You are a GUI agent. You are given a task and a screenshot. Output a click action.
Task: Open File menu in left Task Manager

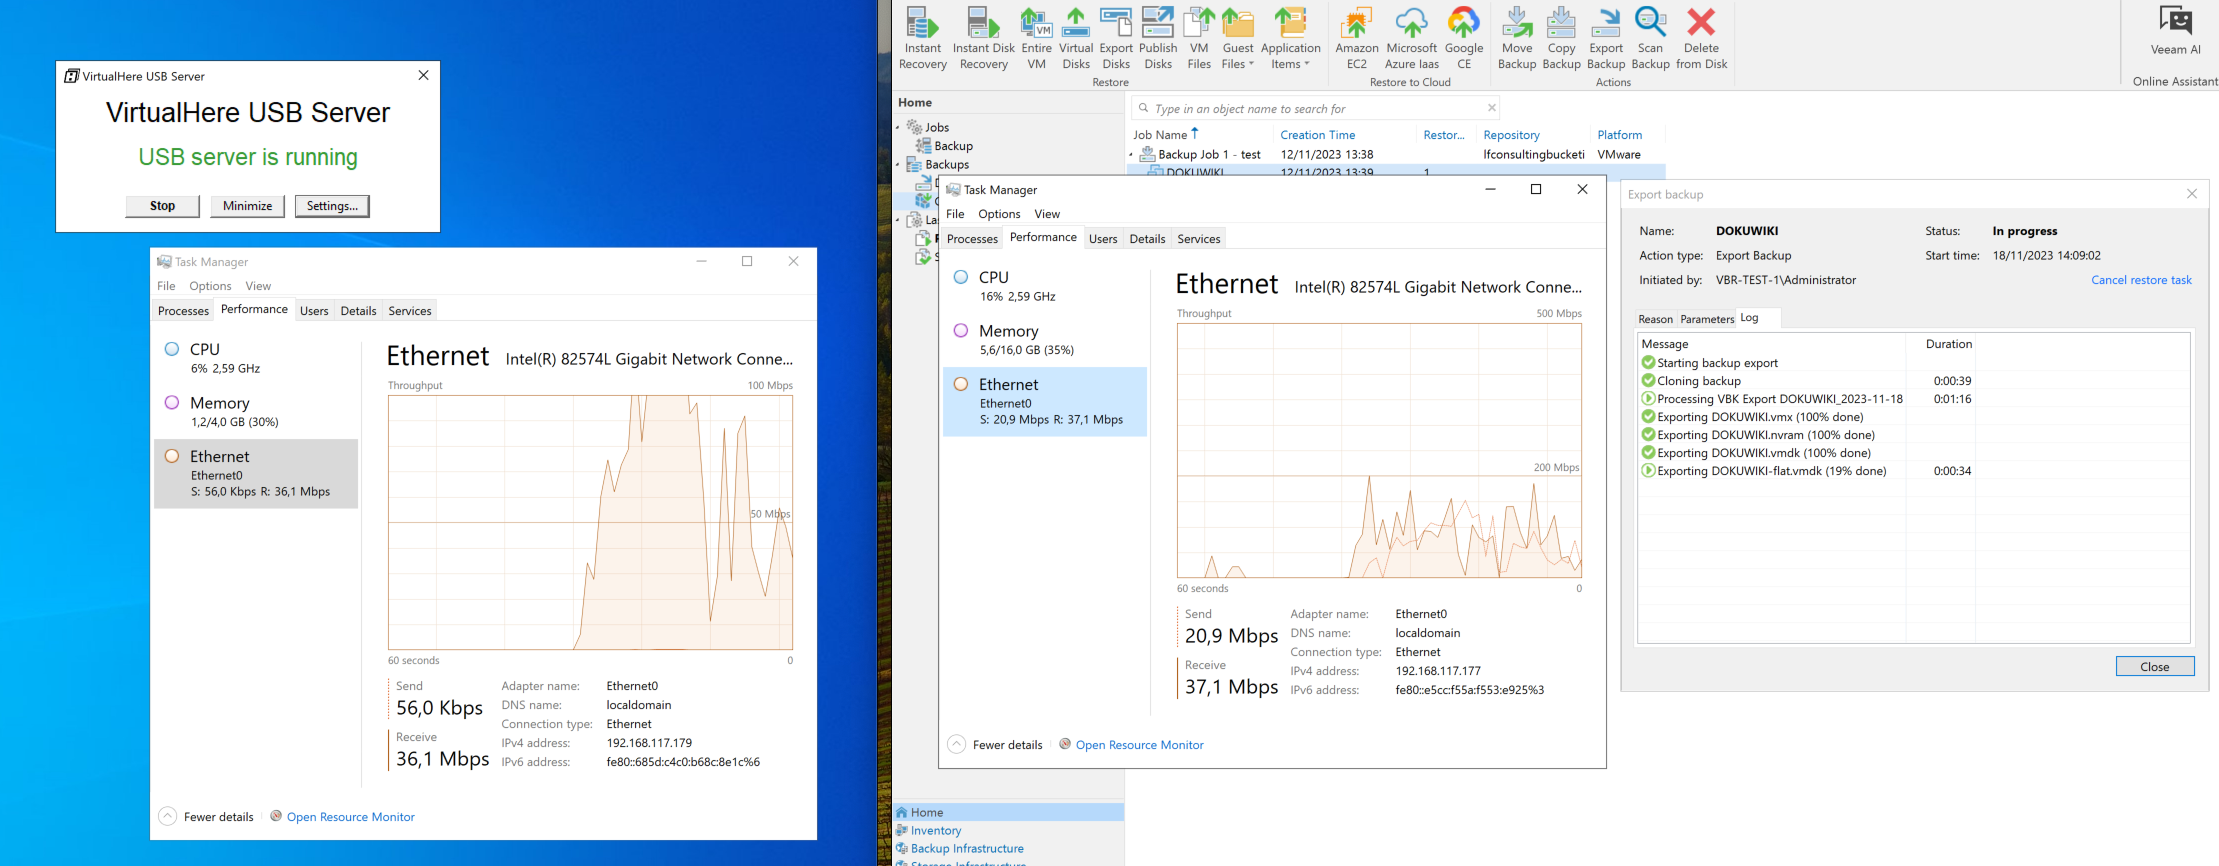pos(166,286)
